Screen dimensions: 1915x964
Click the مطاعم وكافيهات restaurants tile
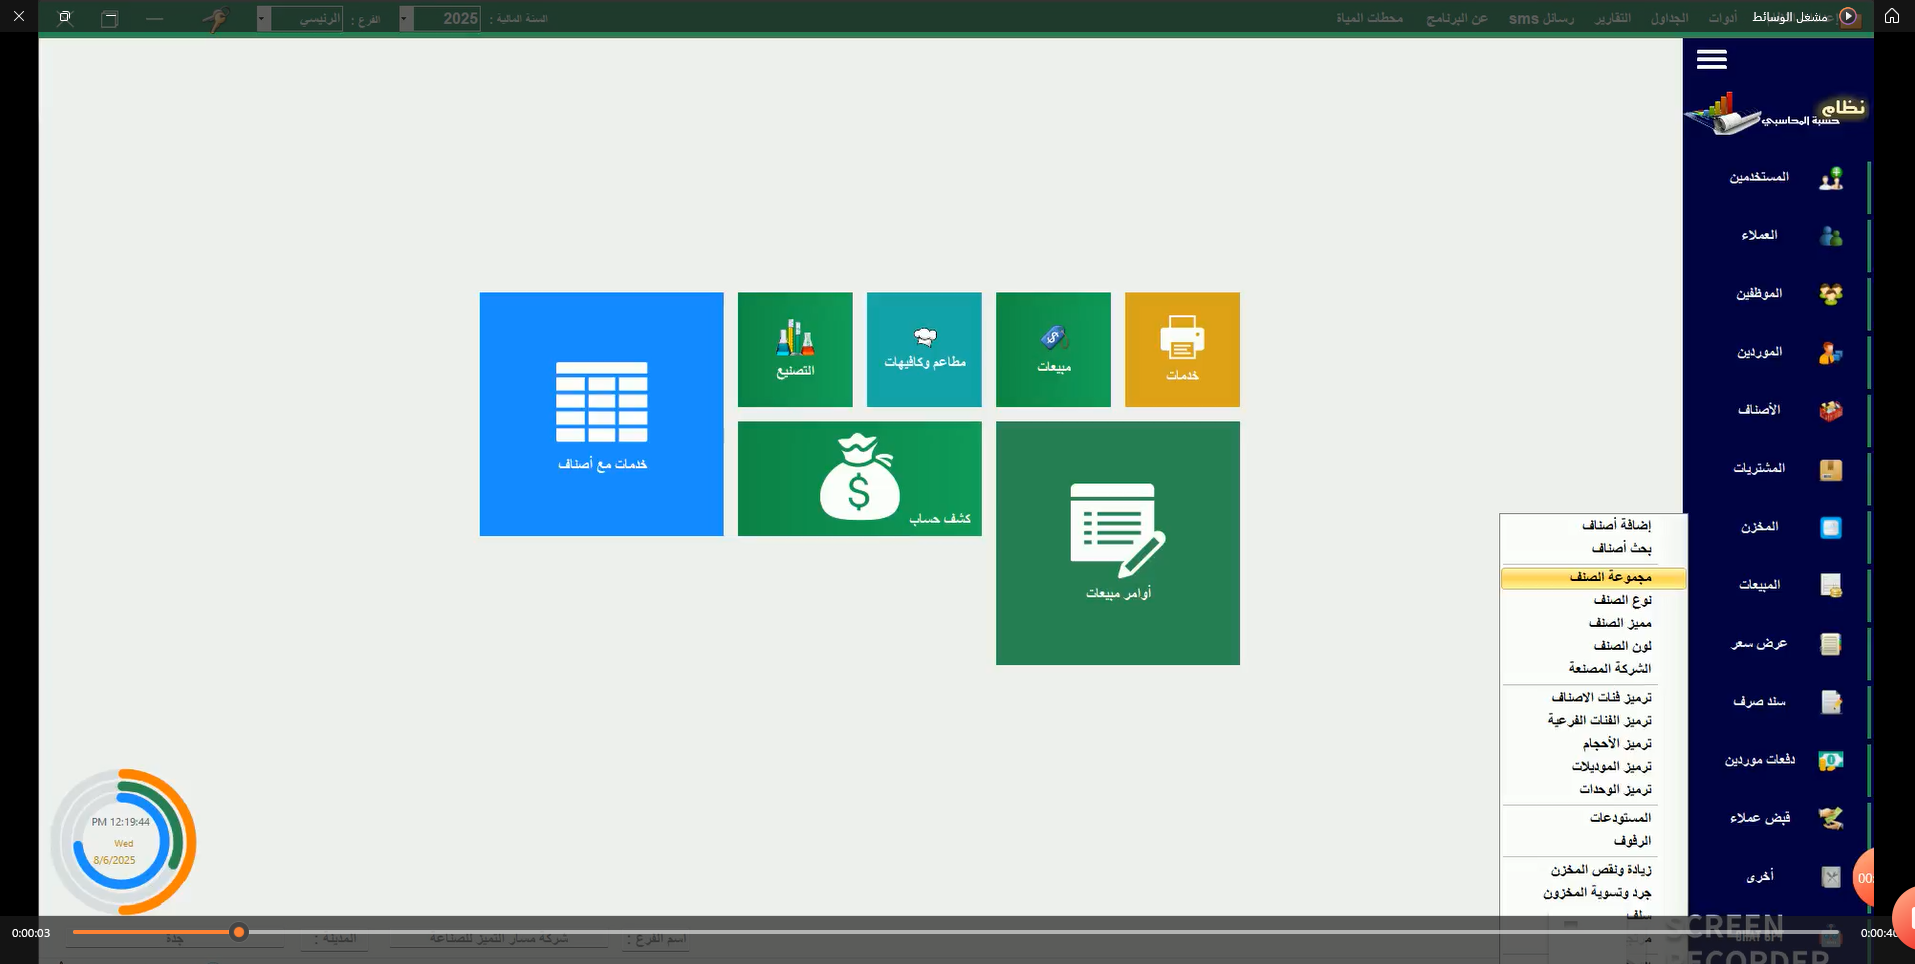[x=924, y=350]
